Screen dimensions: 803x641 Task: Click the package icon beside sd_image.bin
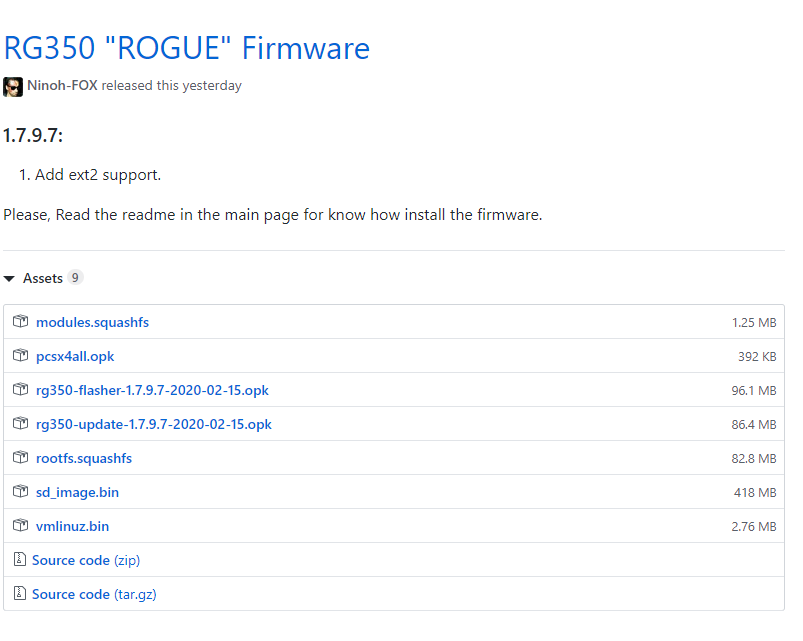coord(20,491)
